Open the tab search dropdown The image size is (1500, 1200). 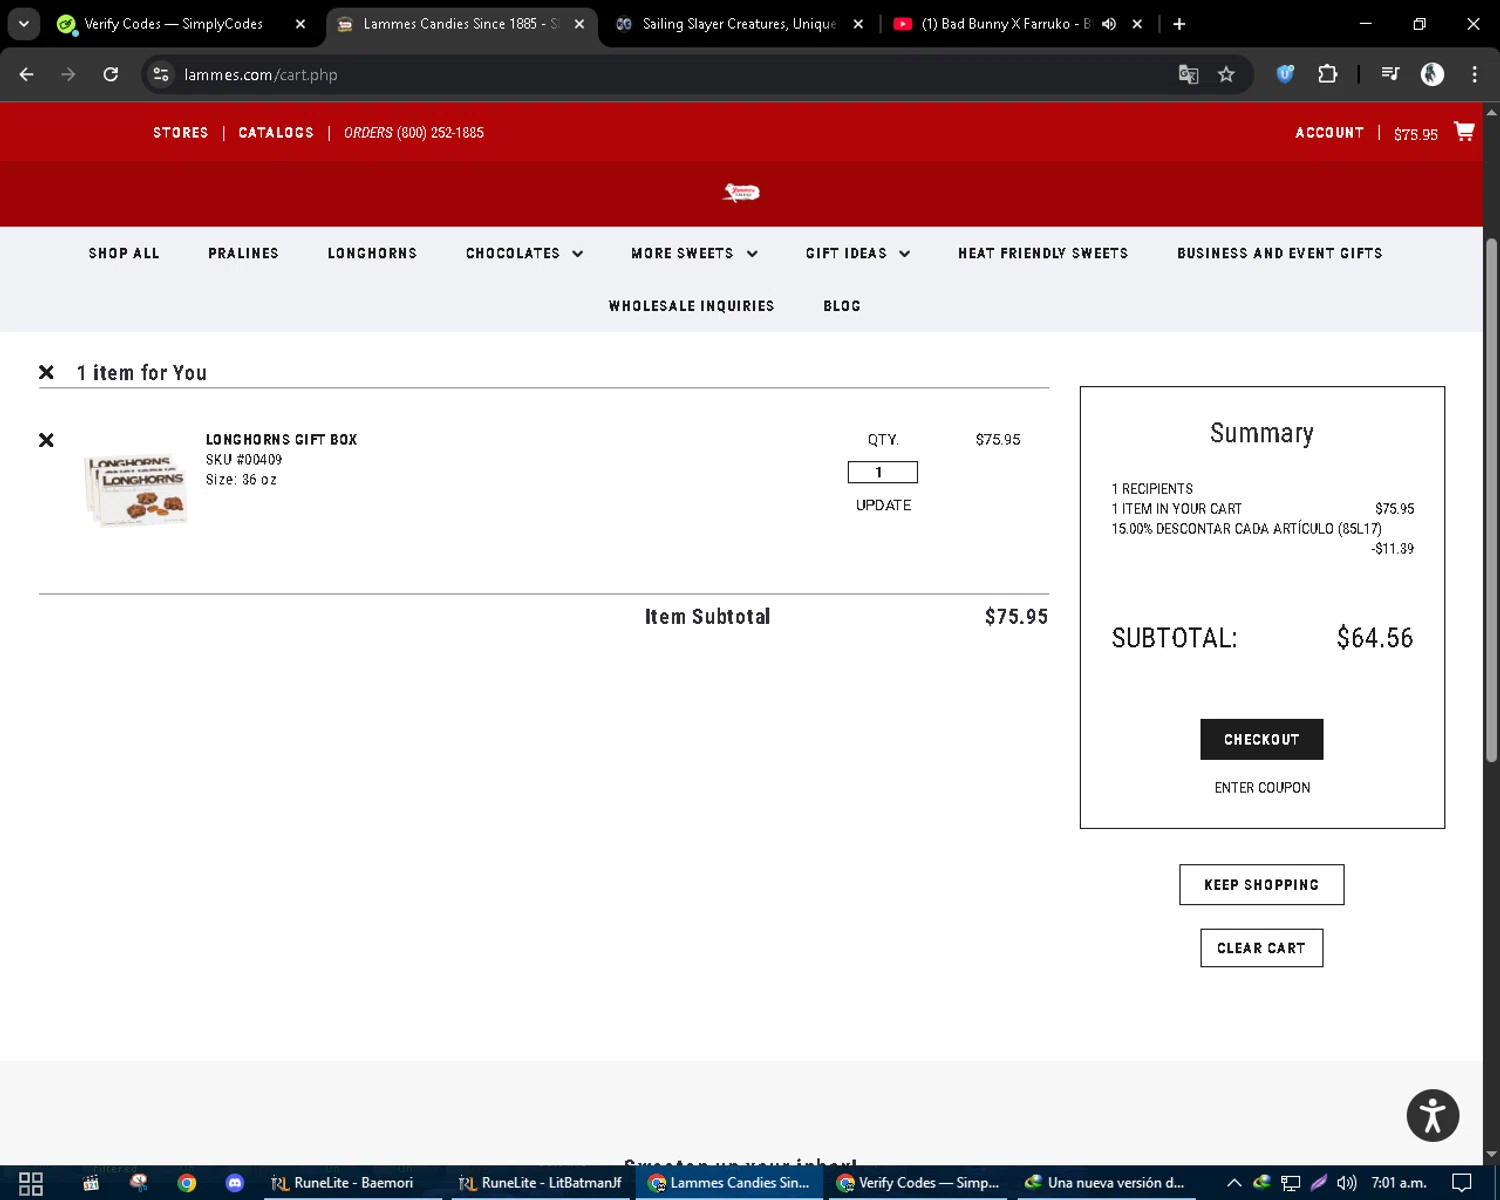[24, 24]
